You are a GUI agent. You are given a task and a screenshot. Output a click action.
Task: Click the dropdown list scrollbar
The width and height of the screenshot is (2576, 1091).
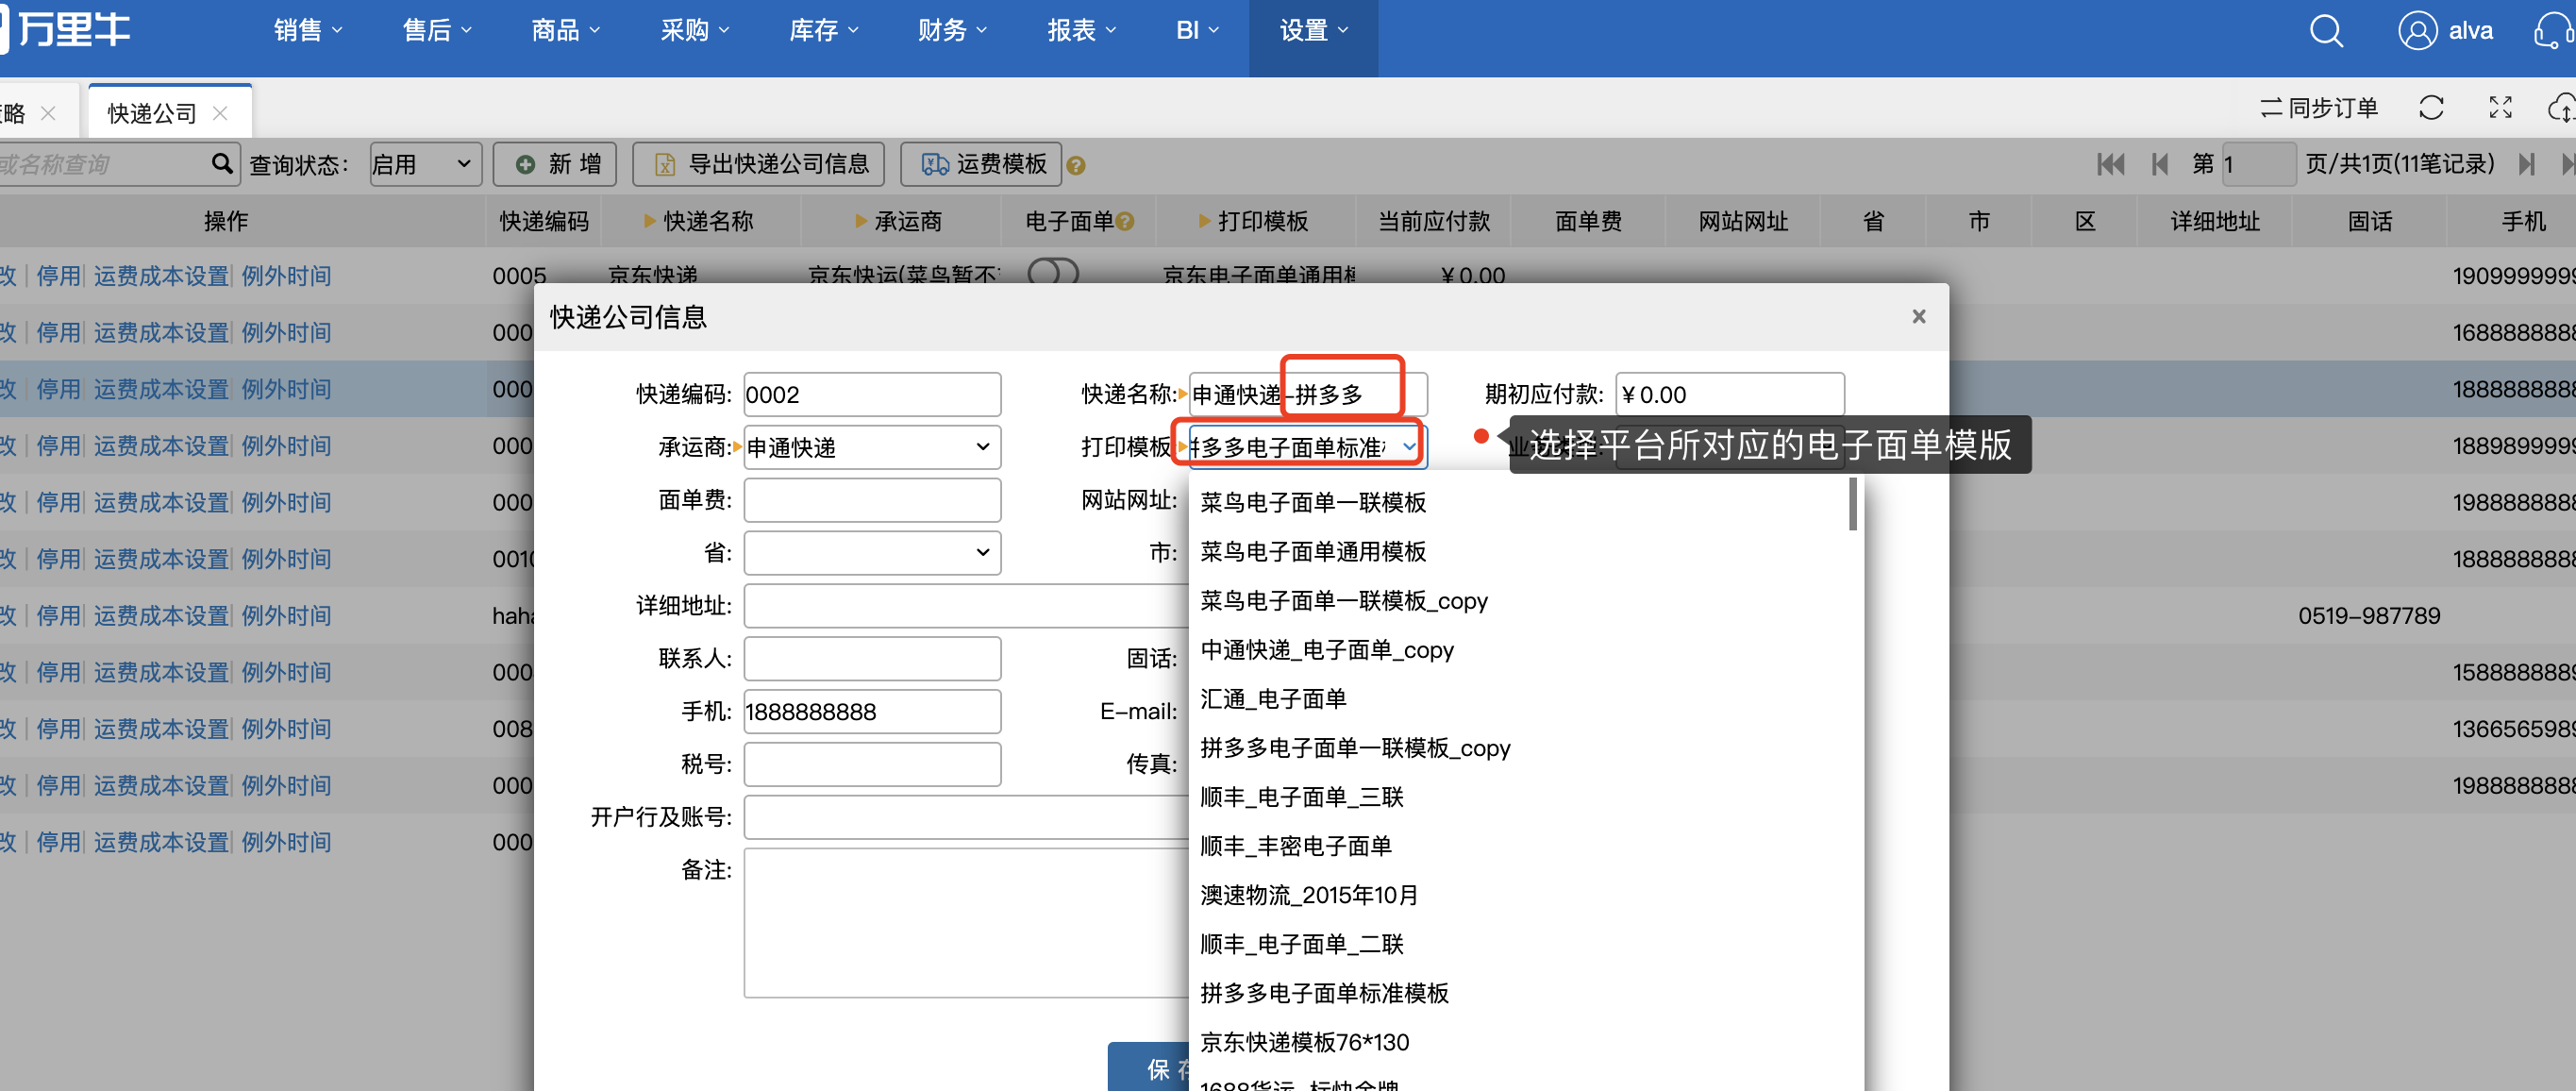point(1852,504)
